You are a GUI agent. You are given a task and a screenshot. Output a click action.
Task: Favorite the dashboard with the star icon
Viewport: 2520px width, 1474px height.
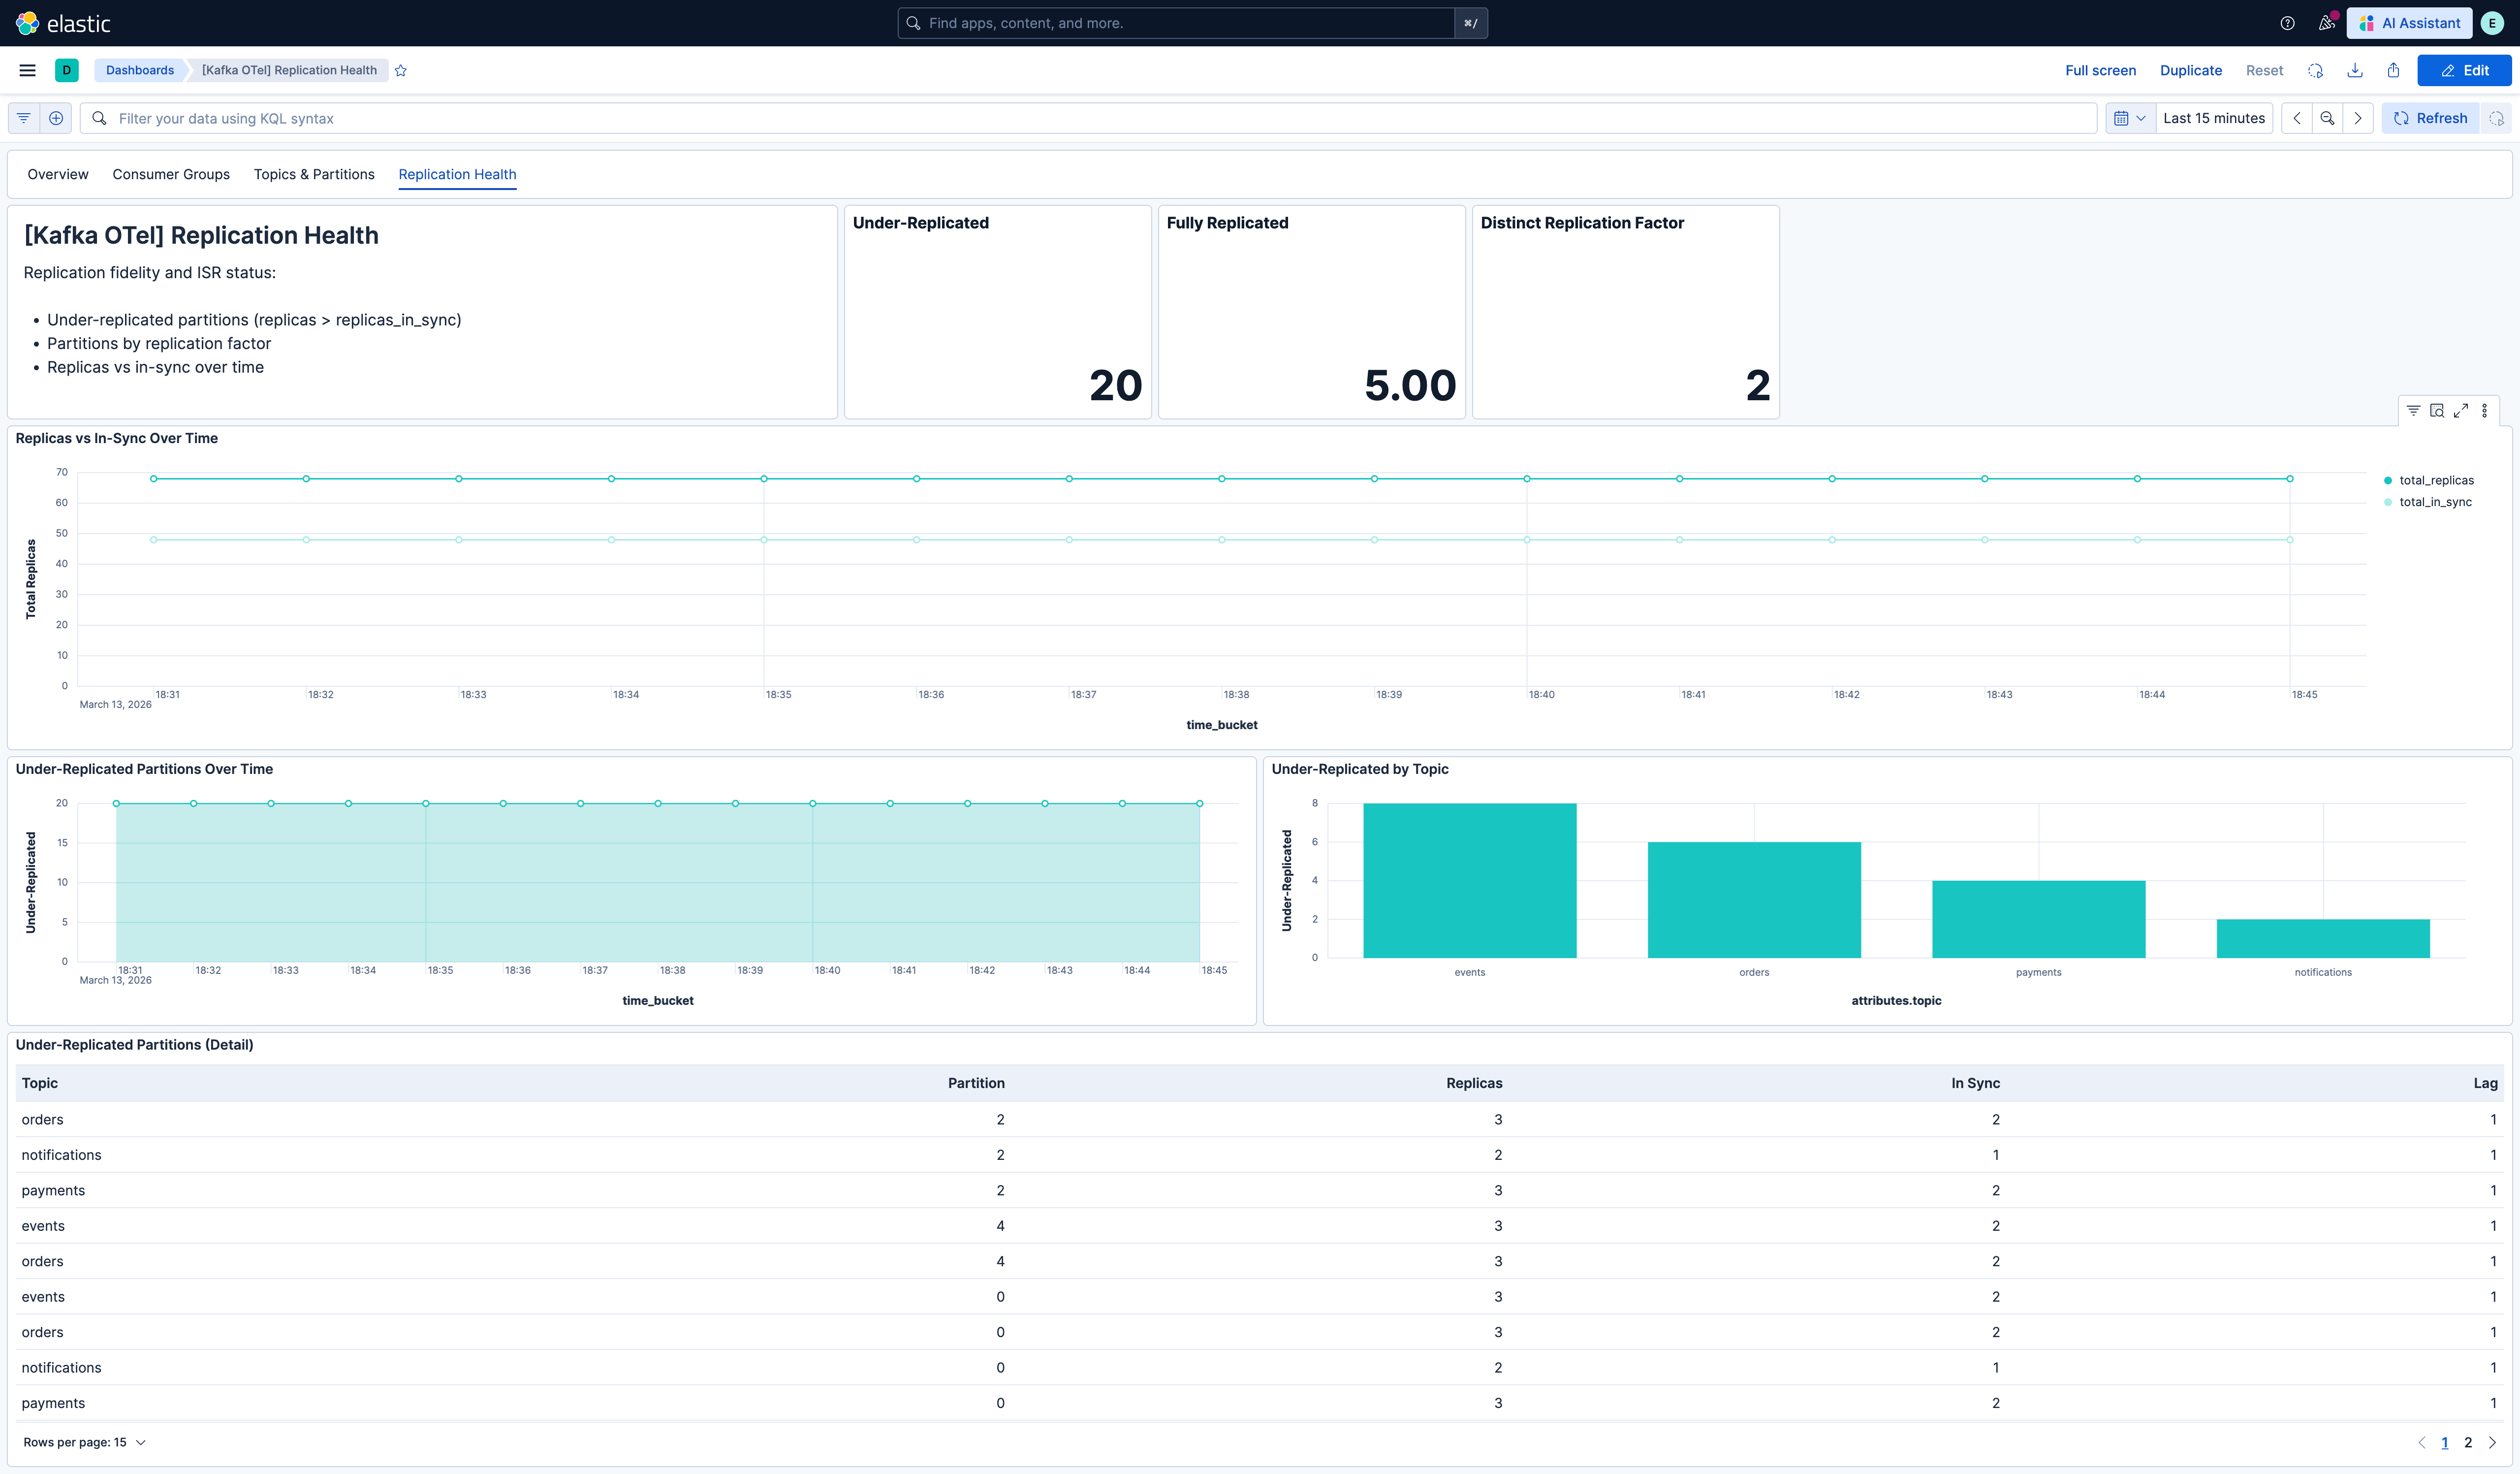[x=401, y=70]
